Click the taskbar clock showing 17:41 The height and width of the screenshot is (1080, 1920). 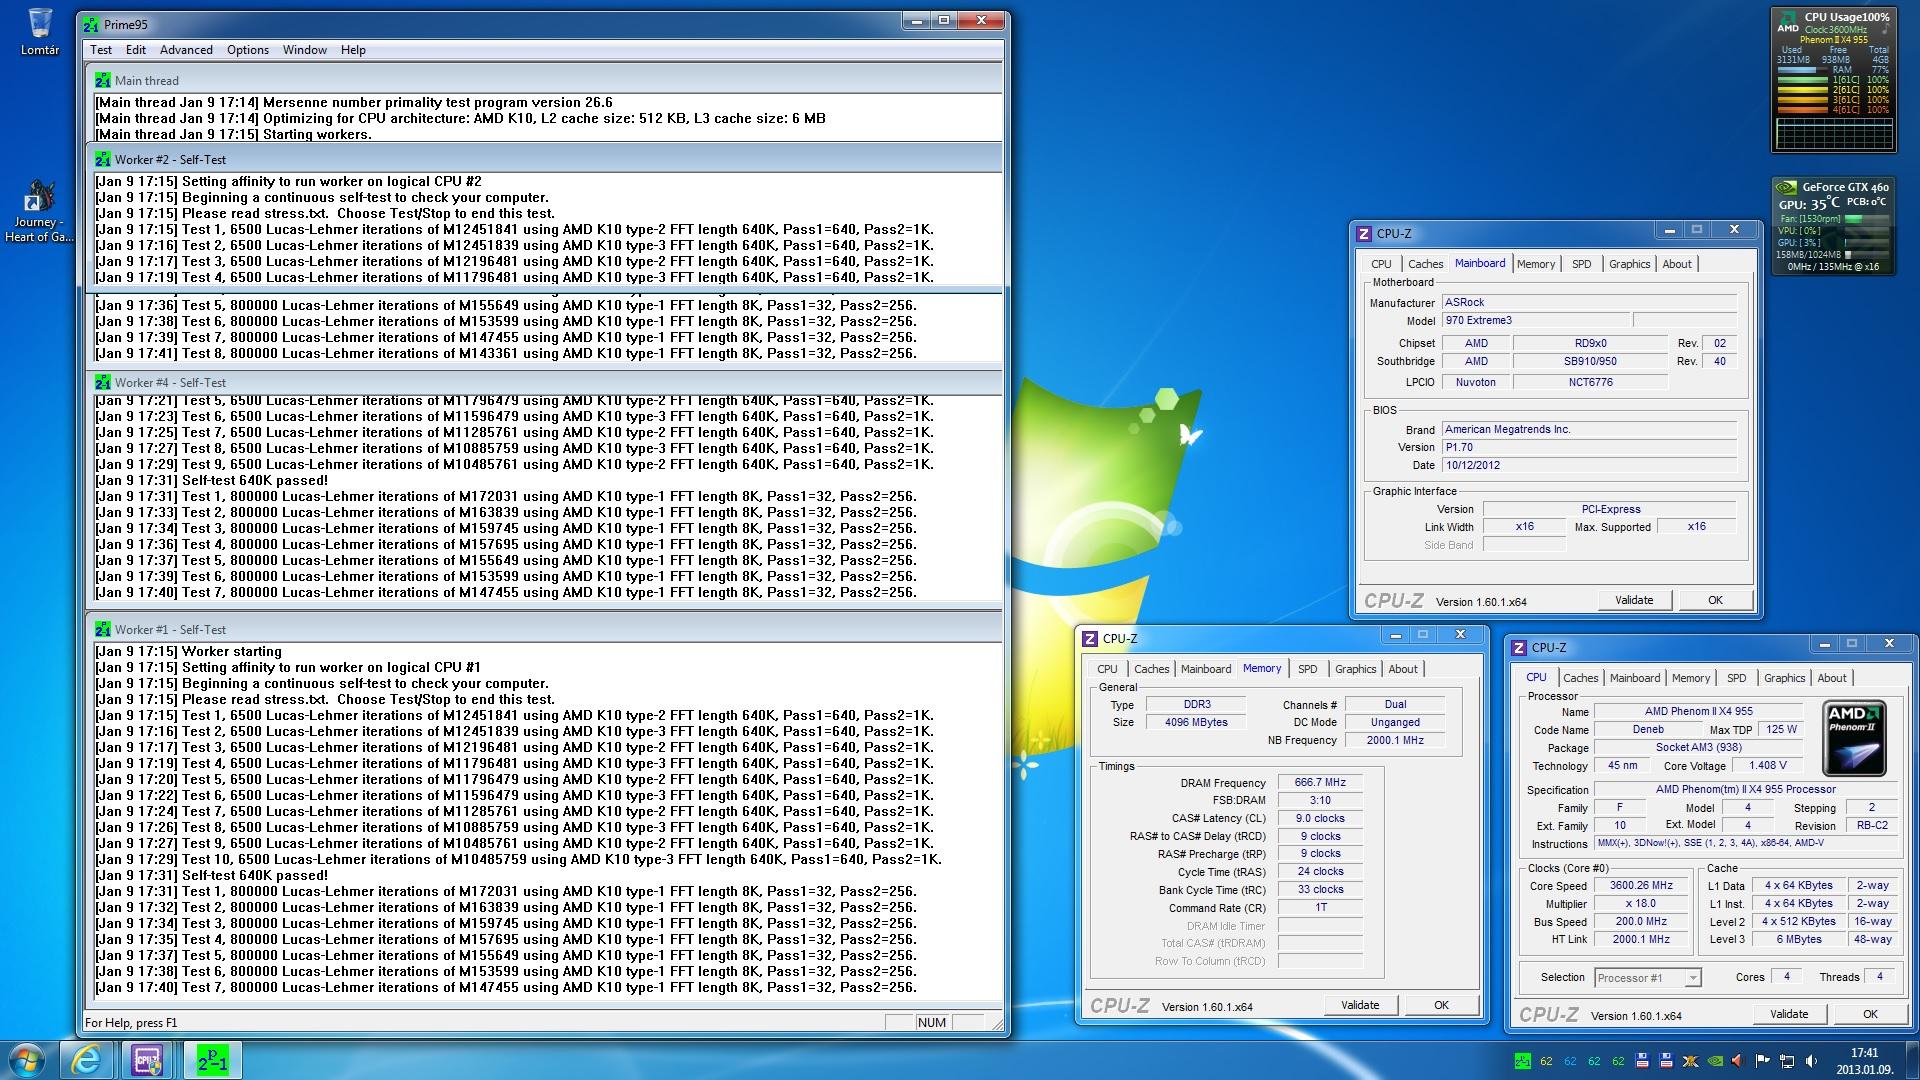click(1863, 1060)
